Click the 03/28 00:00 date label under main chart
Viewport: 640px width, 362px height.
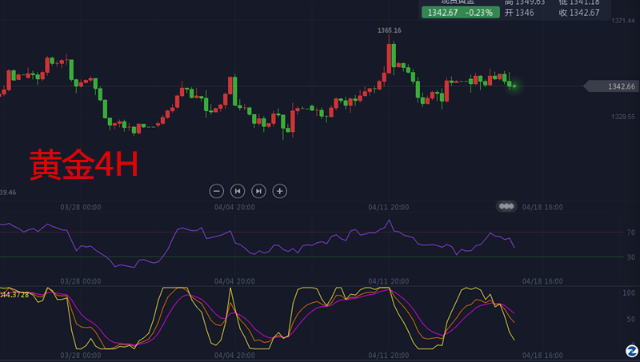81,207
